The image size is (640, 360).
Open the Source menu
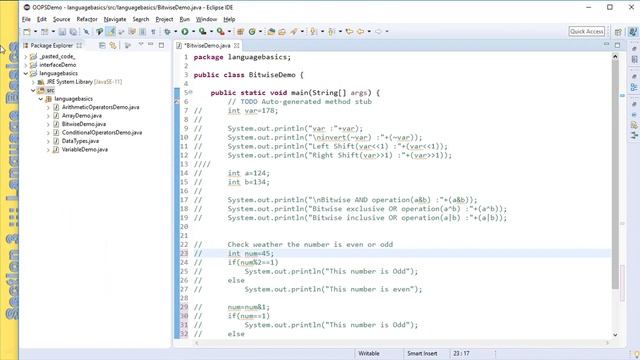click(62, 19)
